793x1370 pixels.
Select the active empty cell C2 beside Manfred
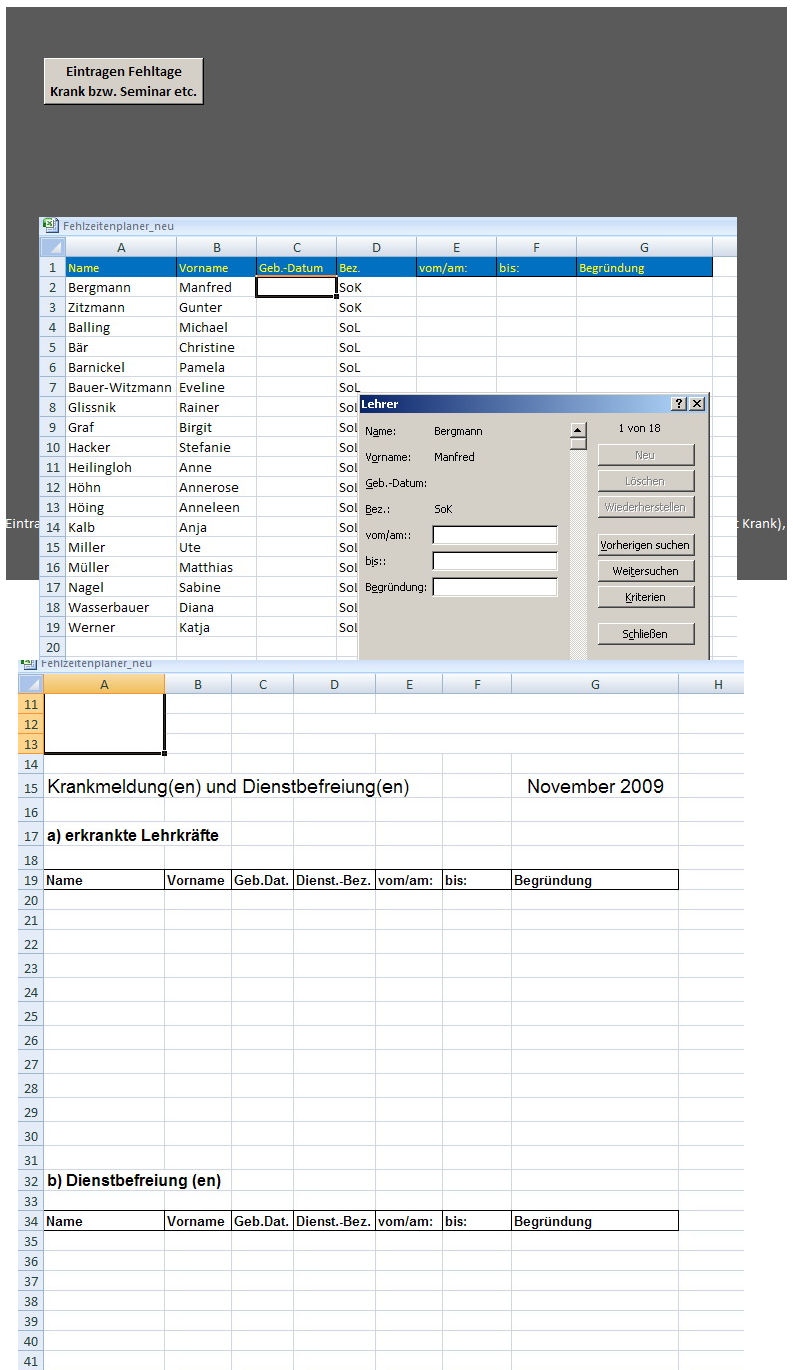coord(296,287)
